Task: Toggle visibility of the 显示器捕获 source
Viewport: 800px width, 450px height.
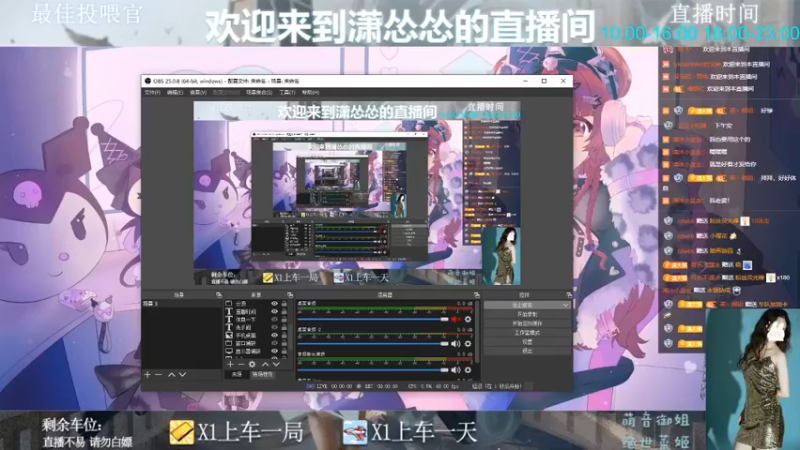Action: coord(274,351)
